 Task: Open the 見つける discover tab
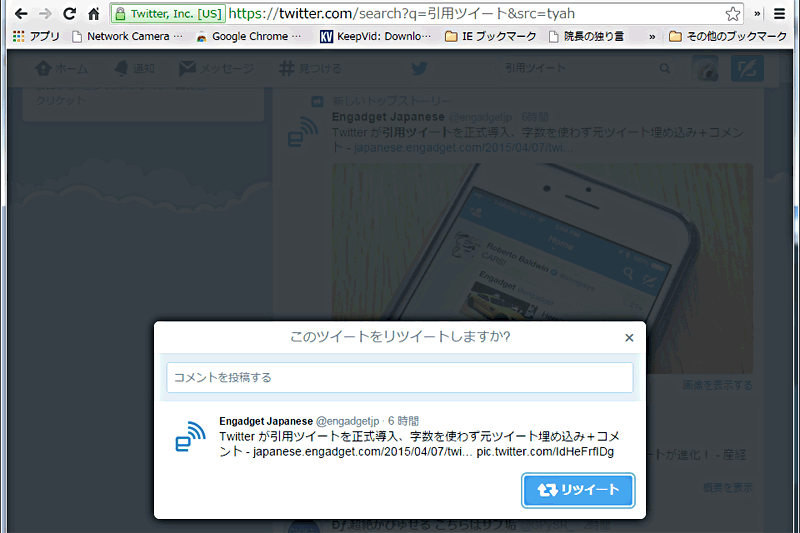(310, 68)
